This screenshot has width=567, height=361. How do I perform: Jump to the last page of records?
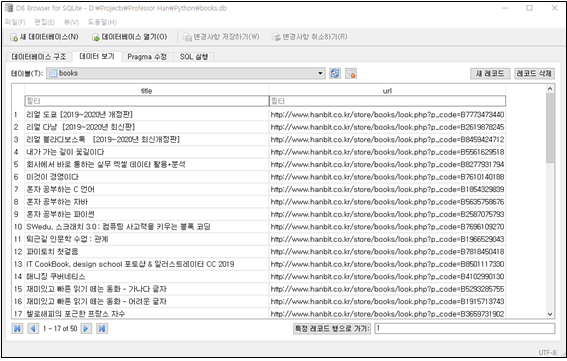[x=102, y=328]
